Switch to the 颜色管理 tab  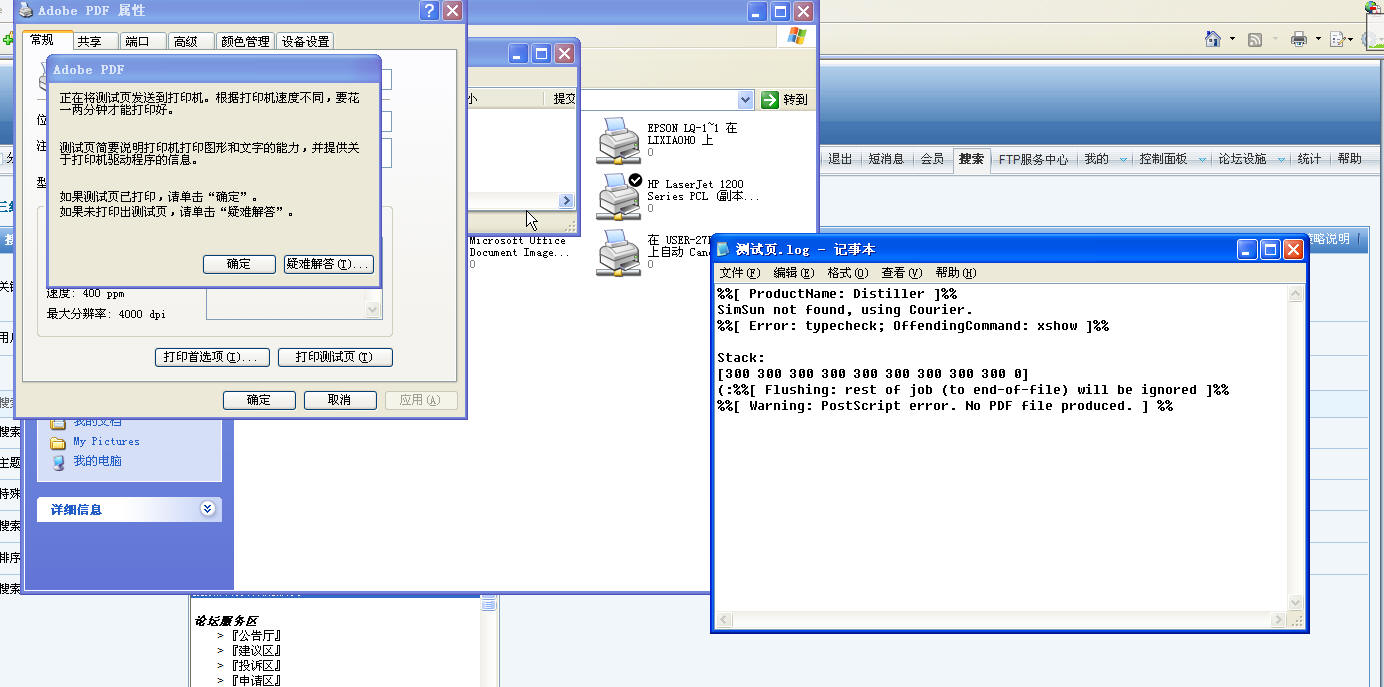click(245, 41)
